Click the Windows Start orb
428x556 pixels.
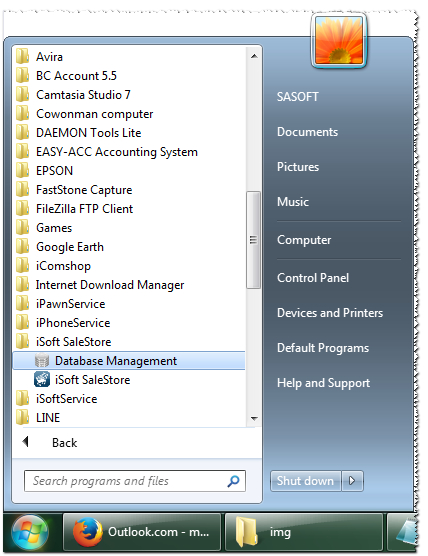30,532
